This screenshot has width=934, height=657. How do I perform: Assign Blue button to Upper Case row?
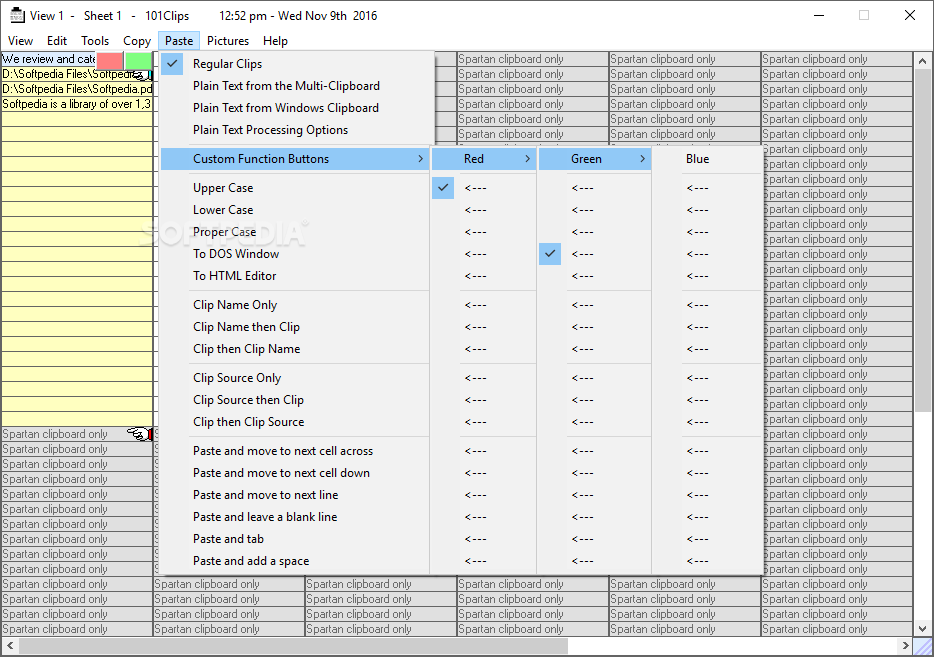(708, 188)
